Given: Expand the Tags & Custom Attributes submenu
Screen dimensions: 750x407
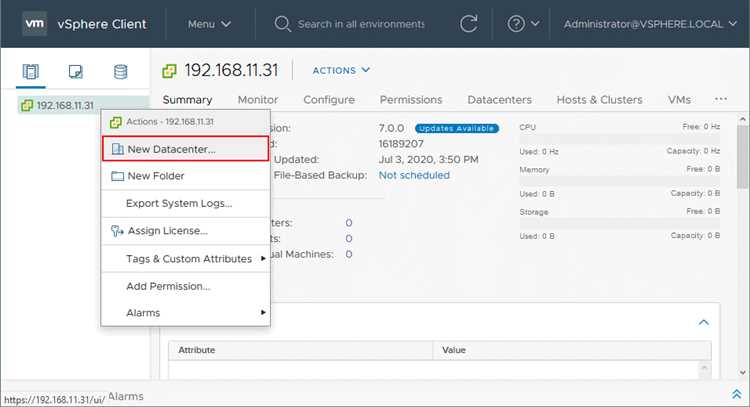Looking at the screenshot, I should [185, 259].
